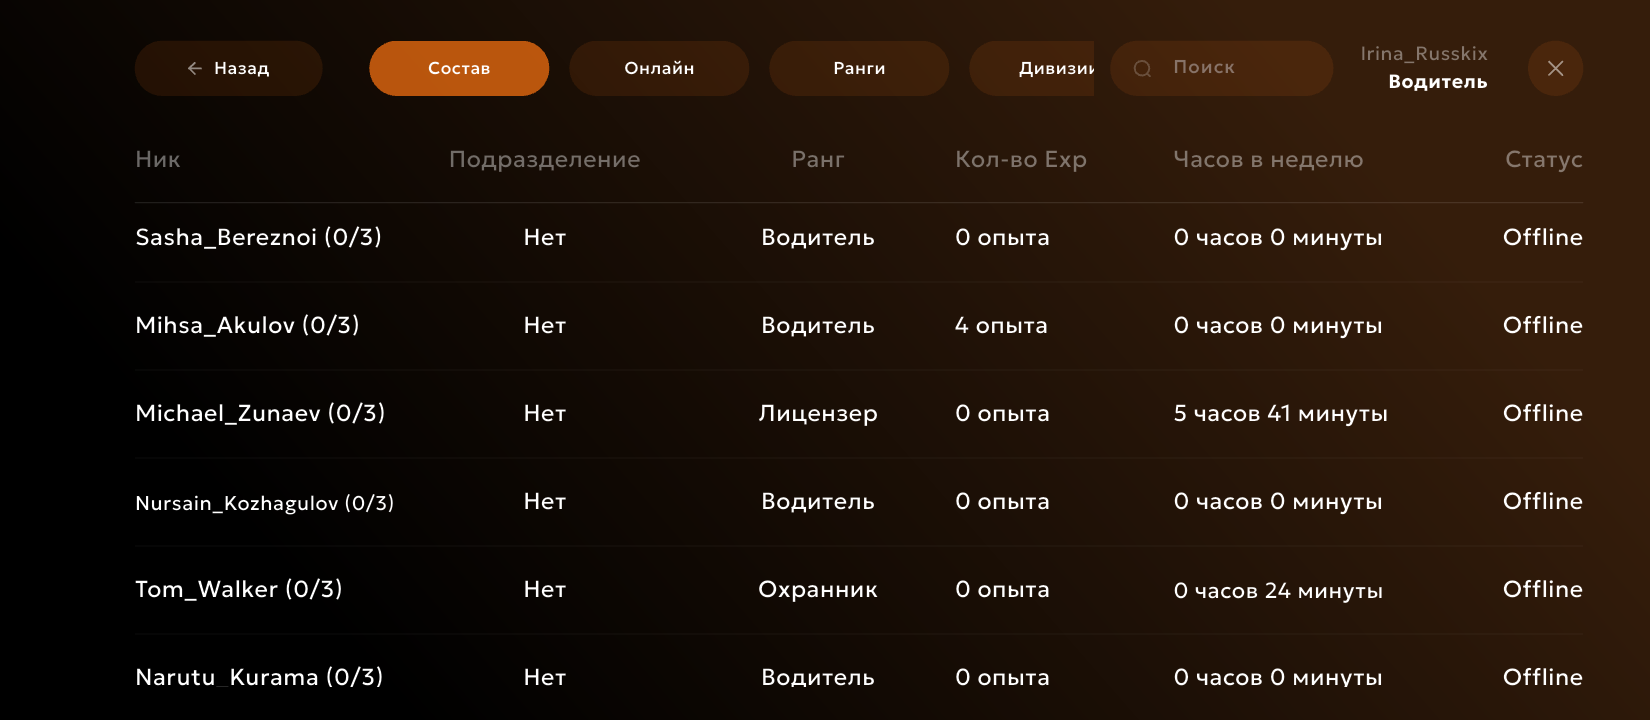Click the Часов в неделю column header
The height and width of the screenshot is (720, 1650).
tap(1267, 160)
